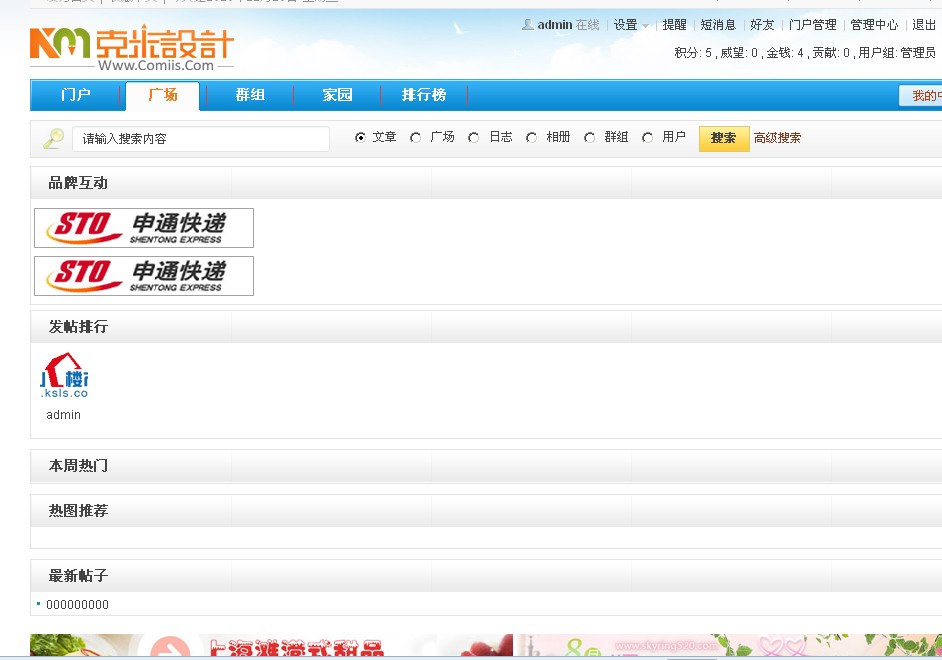Open the 群组 navigation tab
Screen dimensions: 942x660
250,95
